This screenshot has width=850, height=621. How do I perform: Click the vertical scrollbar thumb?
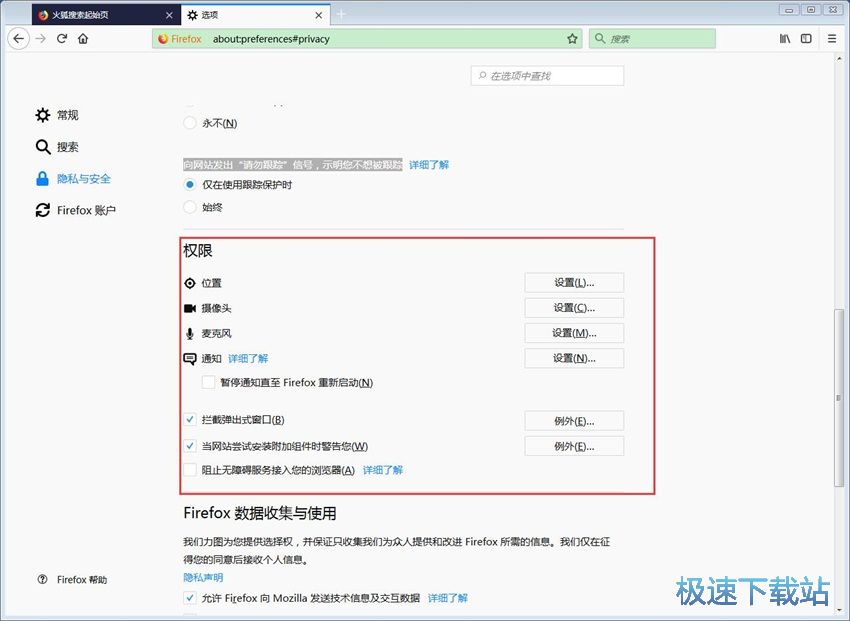(839, 397)
